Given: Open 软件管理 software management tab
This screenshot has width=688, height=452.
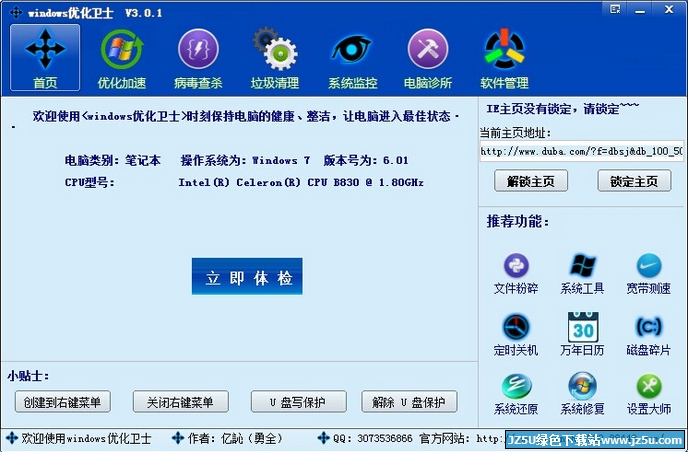Looking at the screenshot, I should coord(504,57).
